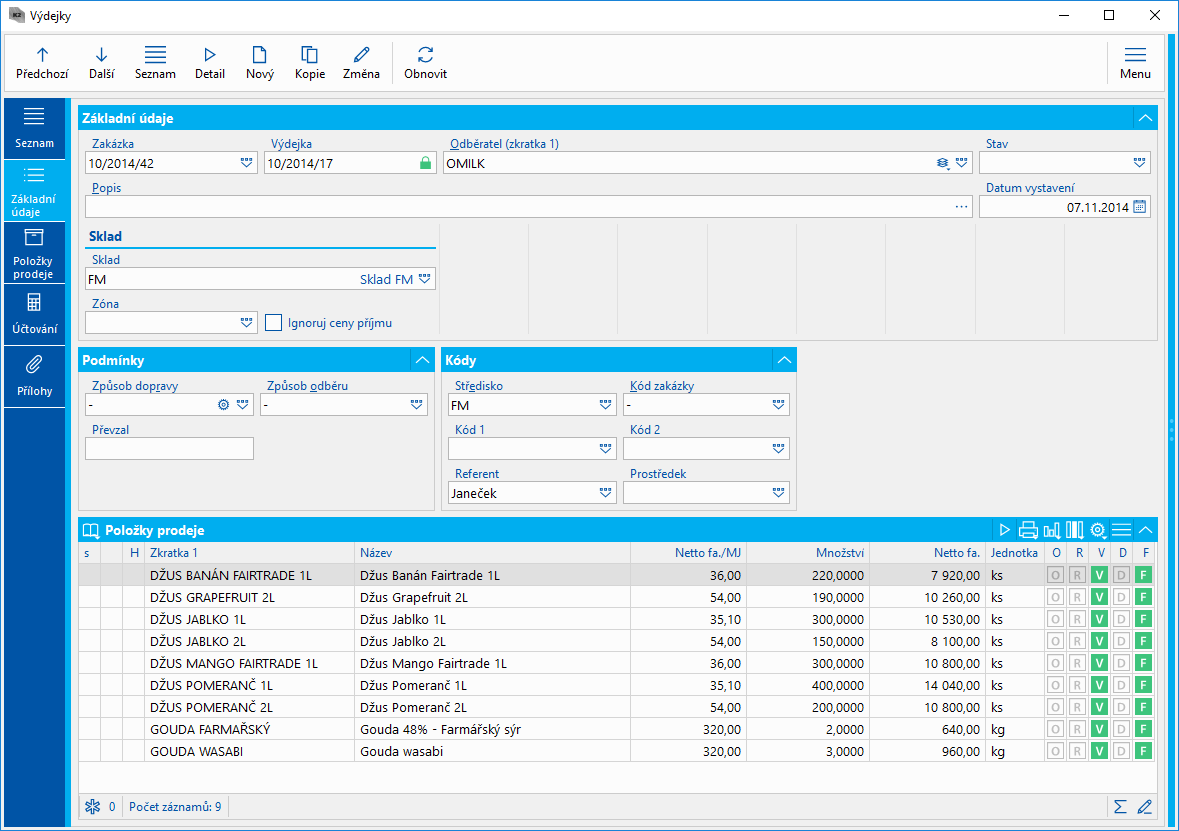
Task: Enable the Ignoruj ceny příjmu checkbox
Action: (x=274, y=322)
